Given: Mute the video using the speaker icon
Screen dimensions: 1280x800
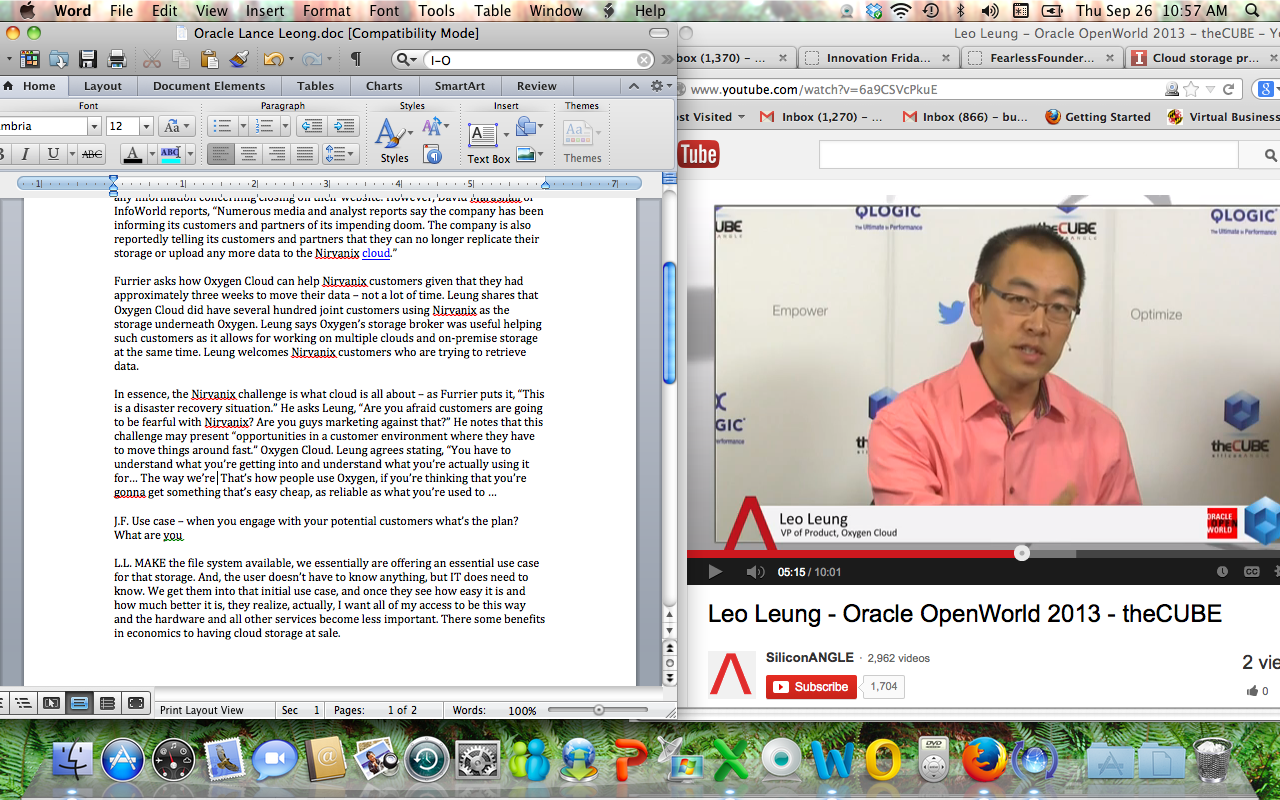Looking at the screenshot, I should point(755,572).
